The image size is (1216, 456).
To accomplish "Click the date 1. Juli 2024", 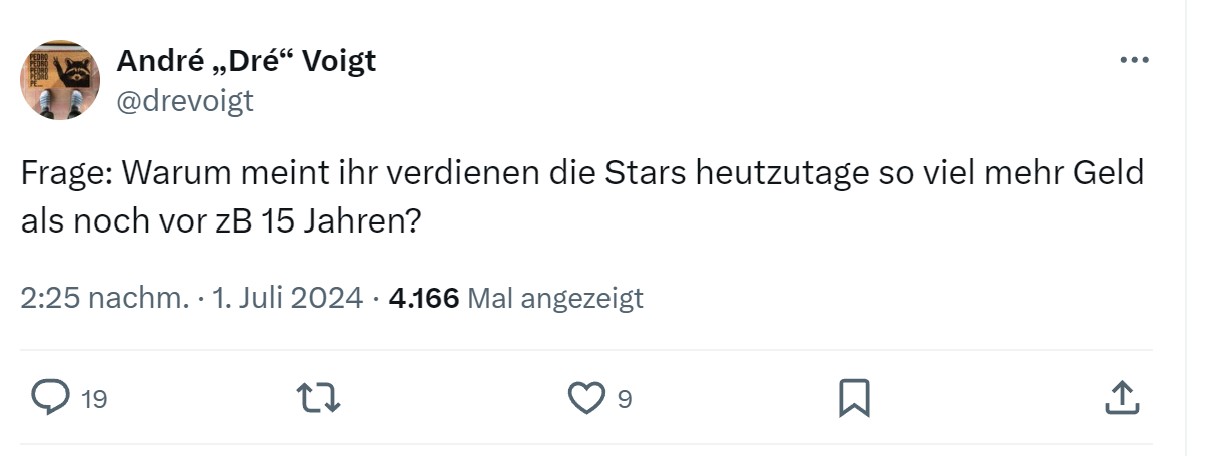I will click(x=288, y=298).
